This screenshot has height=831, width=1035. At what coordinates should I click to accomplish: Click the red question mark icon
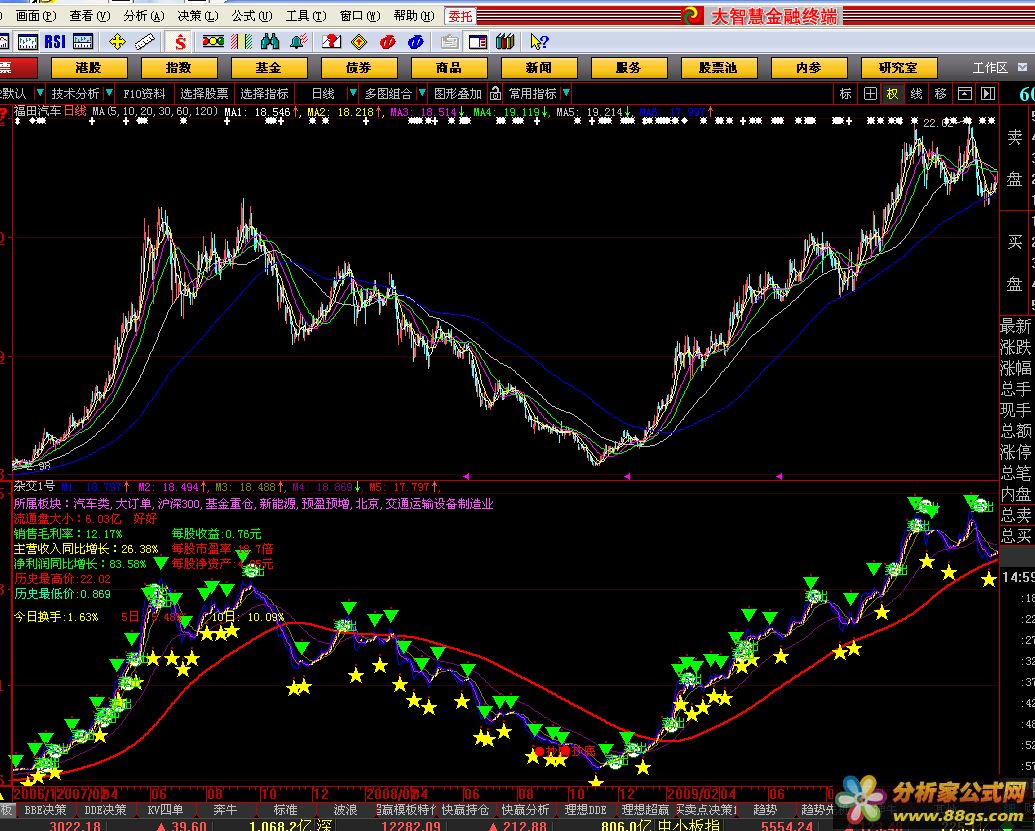(x=331, y=42)
